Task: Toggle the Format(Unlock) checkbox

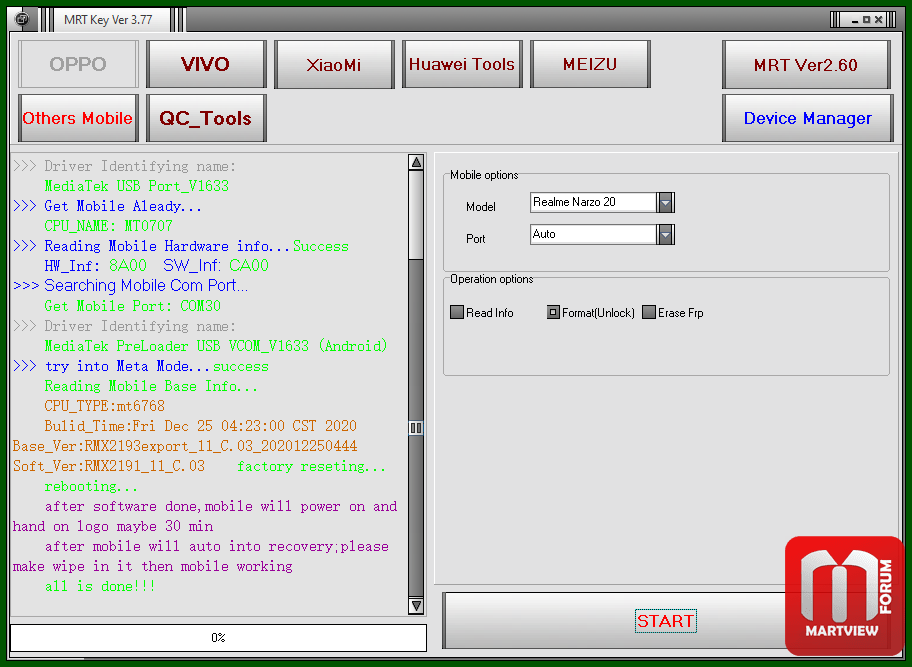Action: (x=553, y=312)
